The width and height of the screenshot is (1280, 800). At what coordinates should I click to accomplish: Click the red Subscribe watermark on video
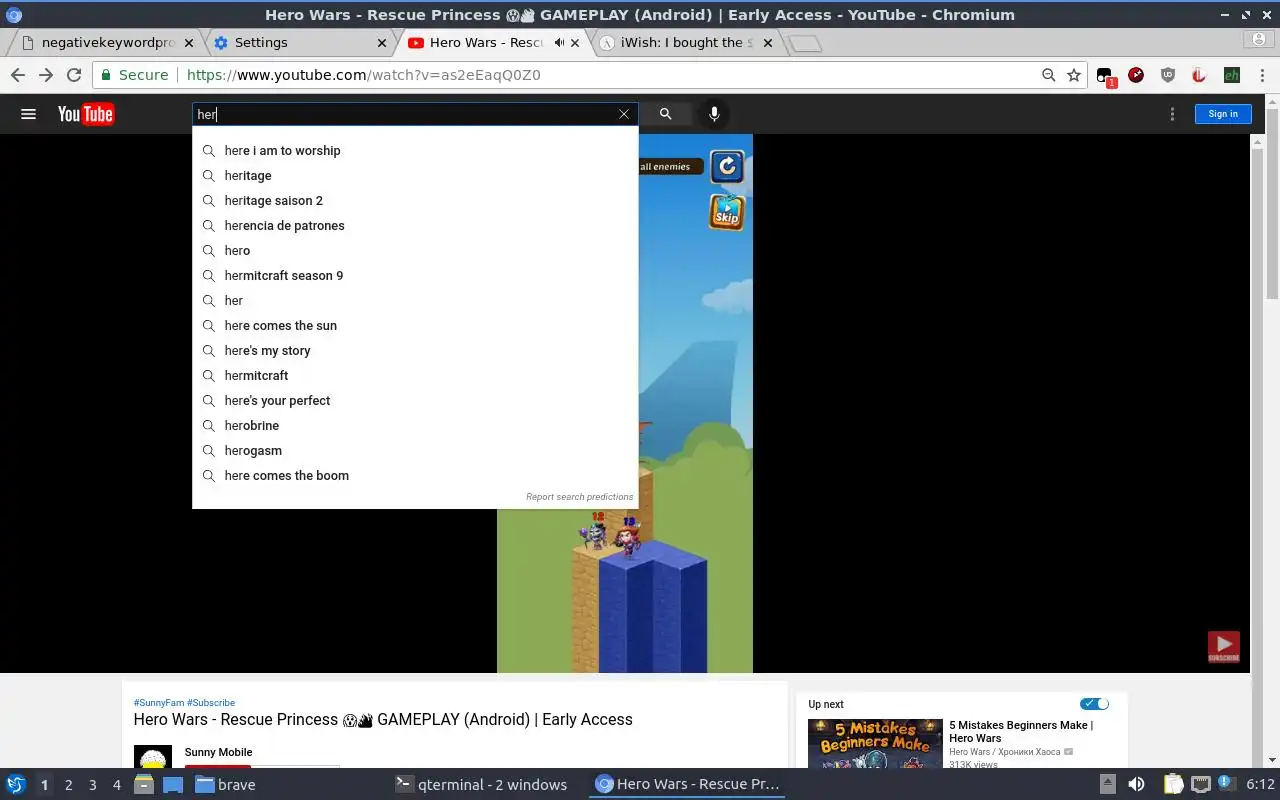1224,647
